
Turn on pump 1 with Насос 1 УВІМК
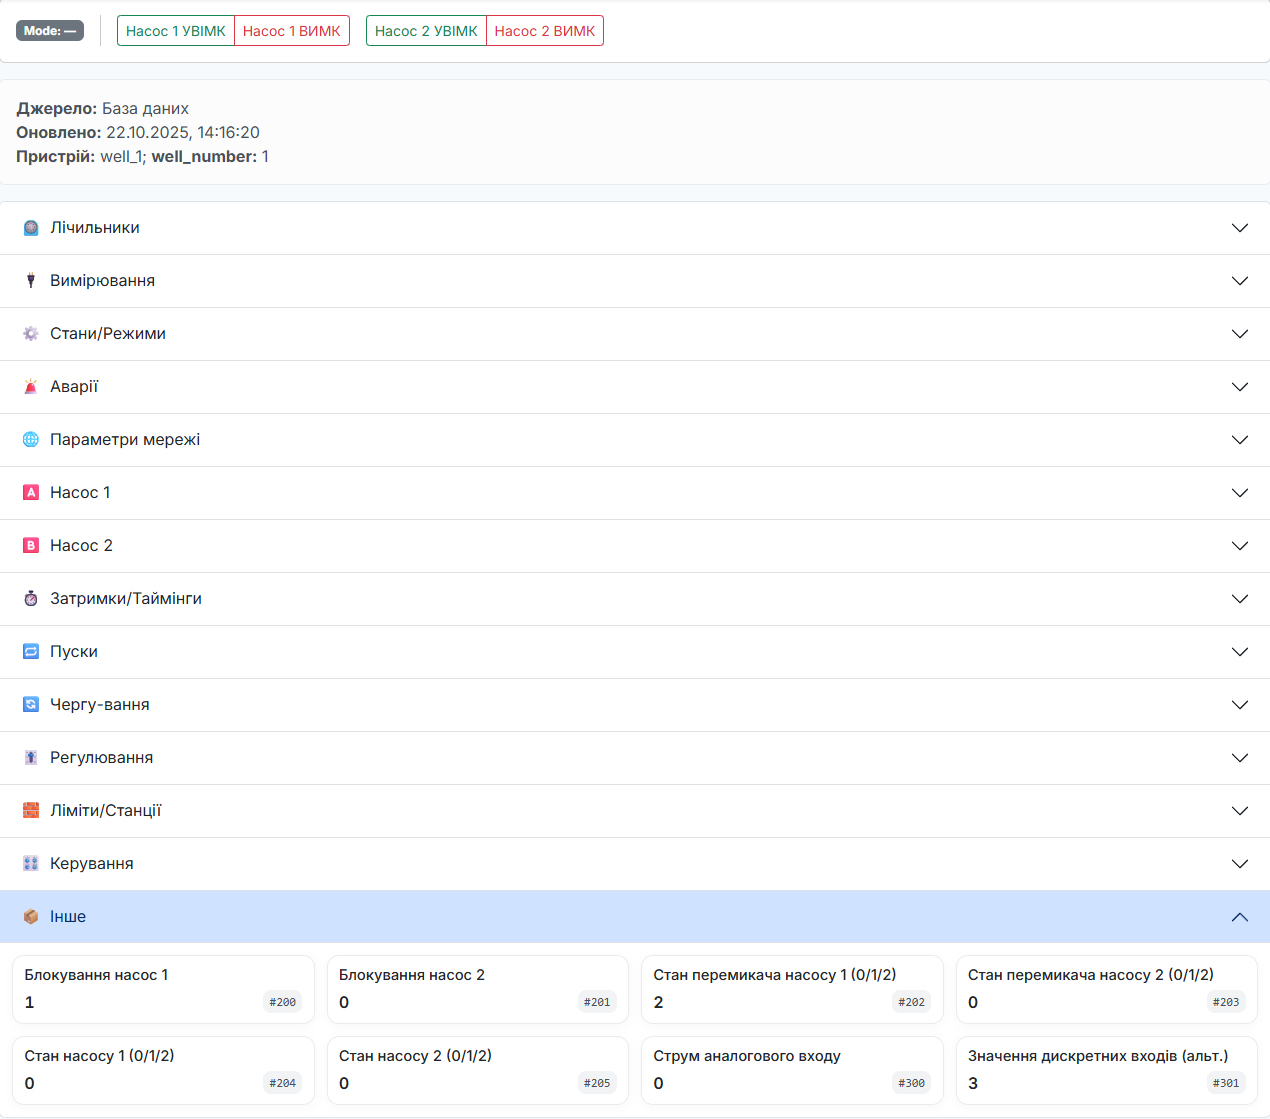[176, 31]
